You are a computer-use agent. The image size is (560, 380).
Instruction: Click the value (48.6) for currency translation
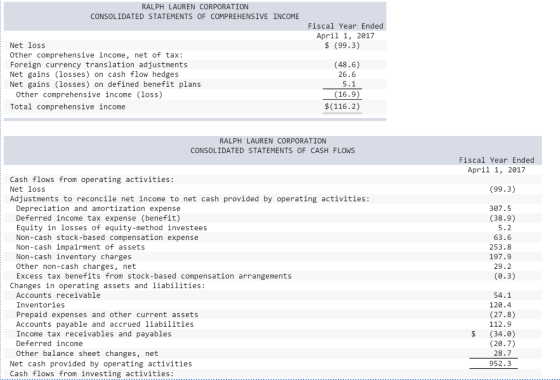pos(347,65)
